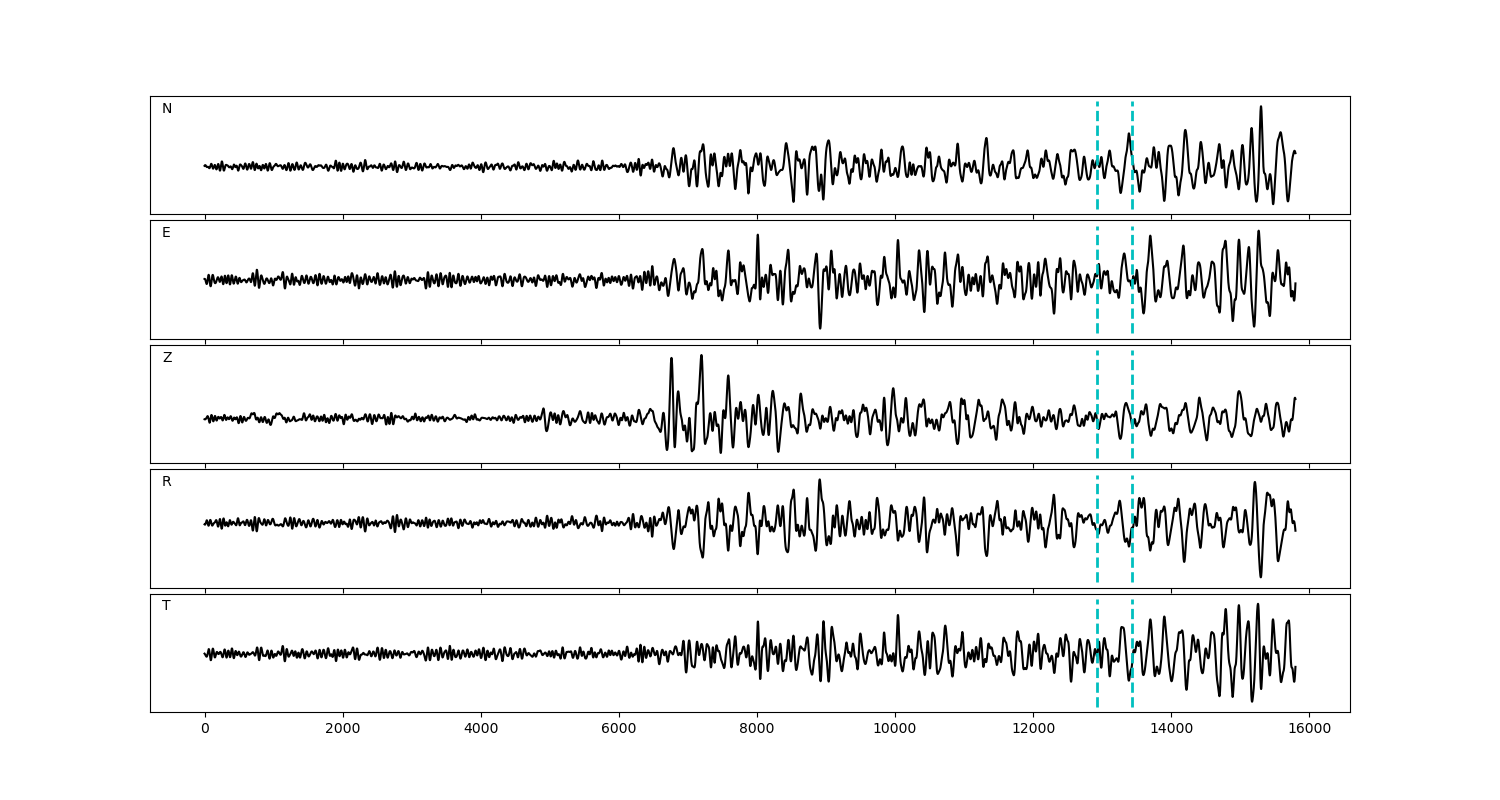The image size is (1500, 800).
Task: Select the 16000 x-axis tick label
Action: point(1309,729)
